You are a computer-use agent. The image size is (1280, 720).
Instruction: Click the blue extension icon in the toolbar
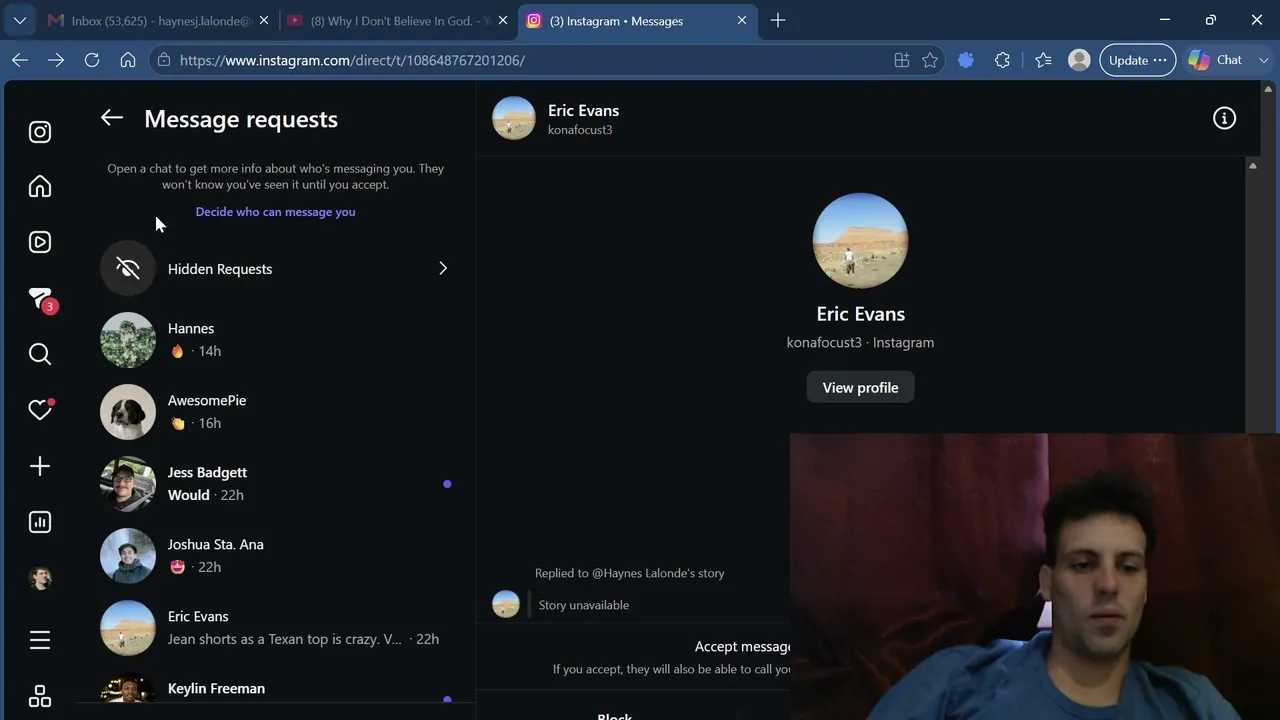966,60
